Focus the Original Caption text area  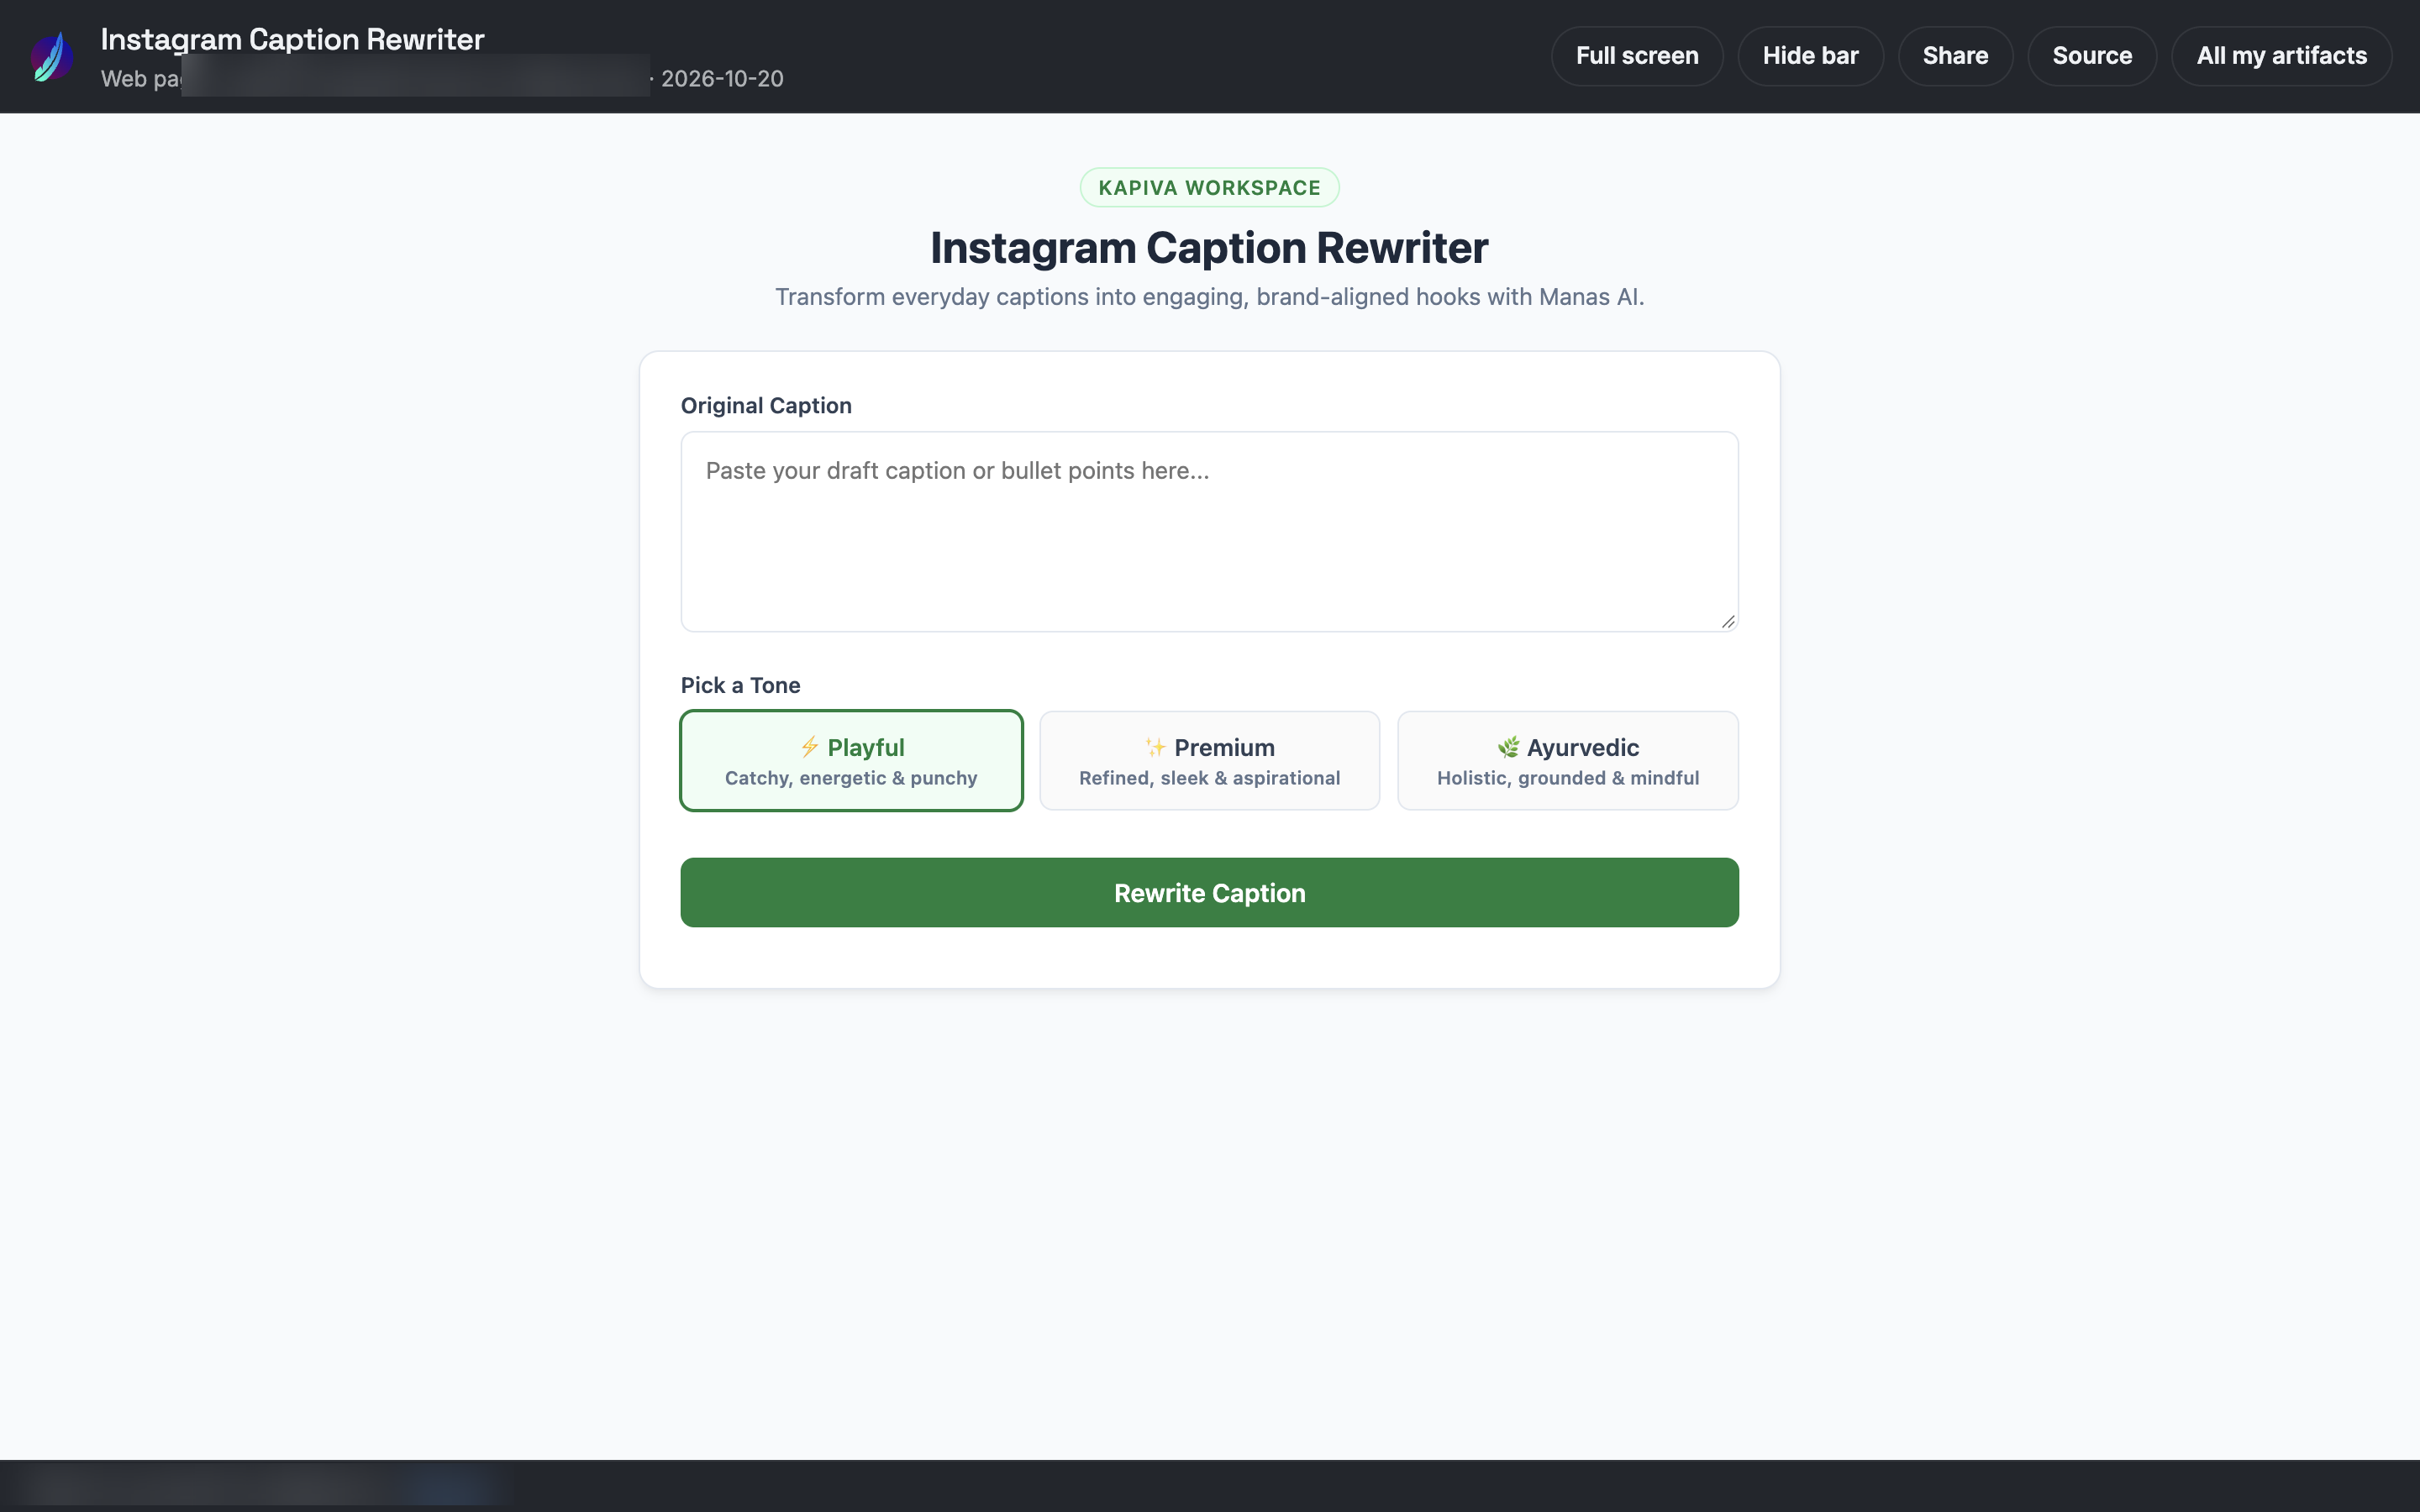[x=1209, y=531]
